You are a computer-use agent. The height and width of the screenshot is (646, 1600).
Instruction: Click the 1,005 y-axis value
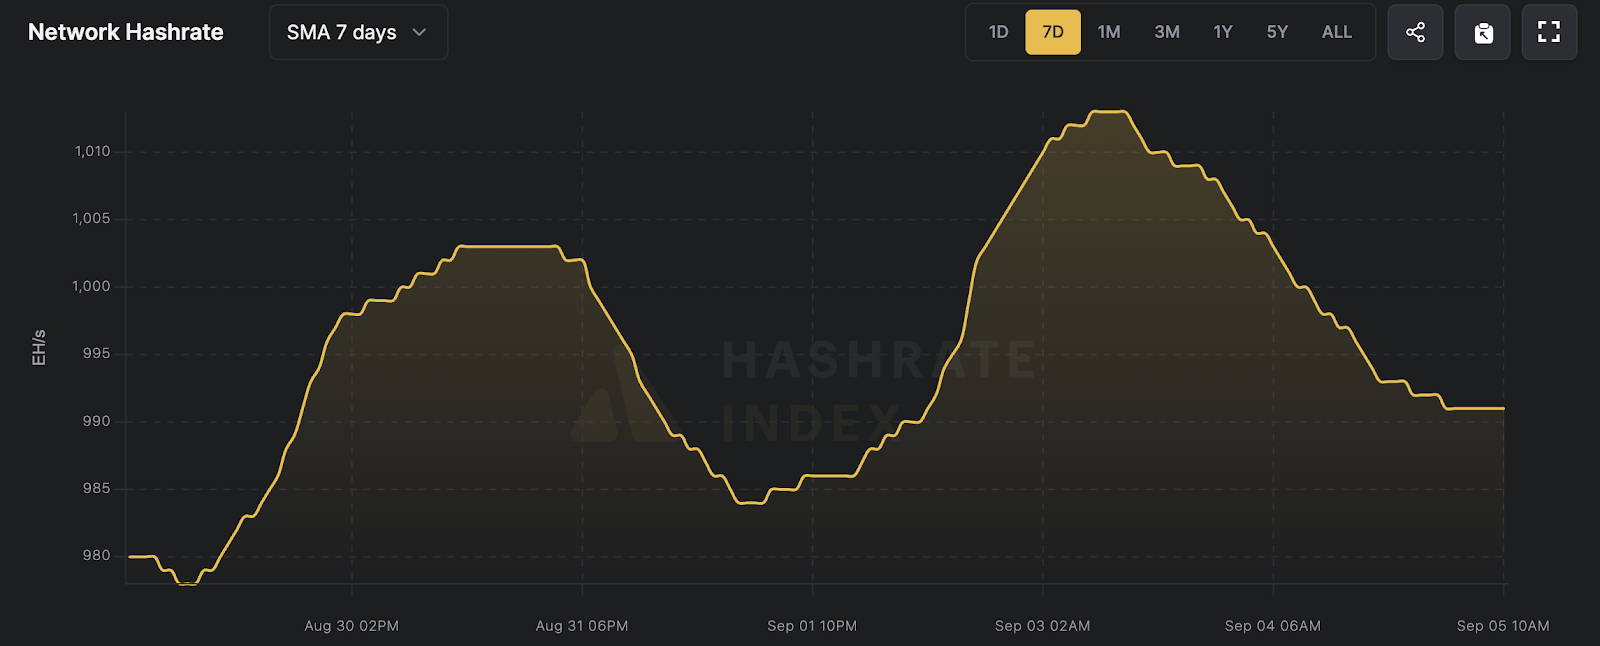pyautogui.click(x=92, y=218)
